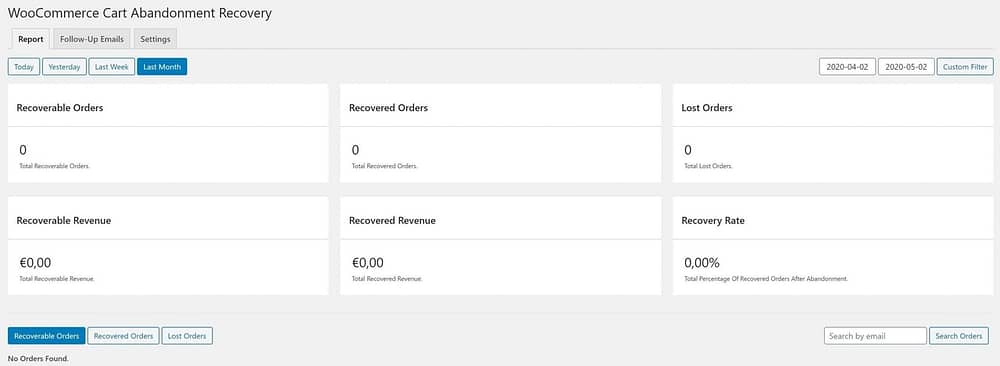Focus the Search by email field
The width and height of the screenshot is (1000, 366).
point(875,336)
